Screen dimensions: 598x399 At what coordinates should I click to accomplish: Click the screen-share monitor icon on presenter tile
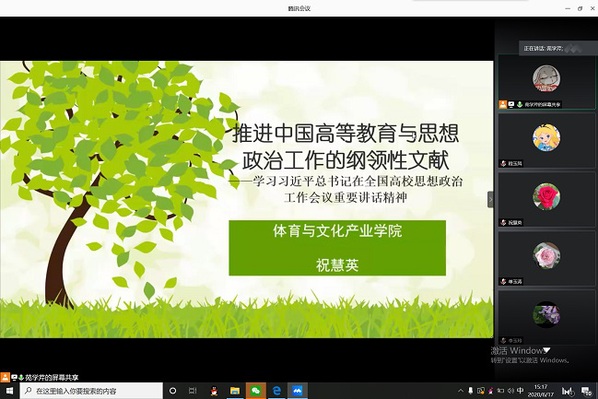click(x=511, y=104)
